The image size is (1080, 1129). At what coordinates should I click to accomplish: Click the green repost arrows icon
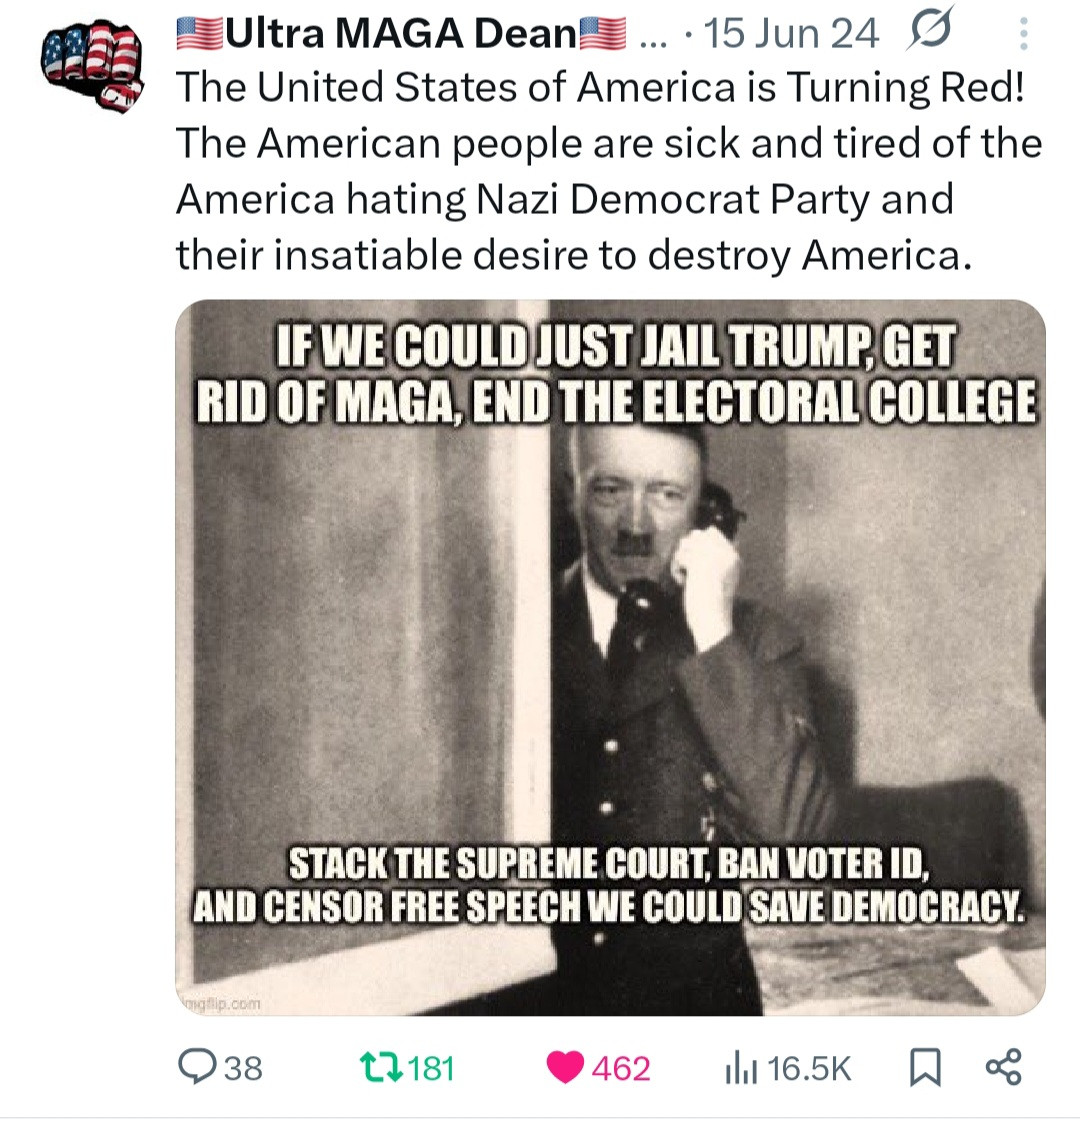click(381, 1067)
